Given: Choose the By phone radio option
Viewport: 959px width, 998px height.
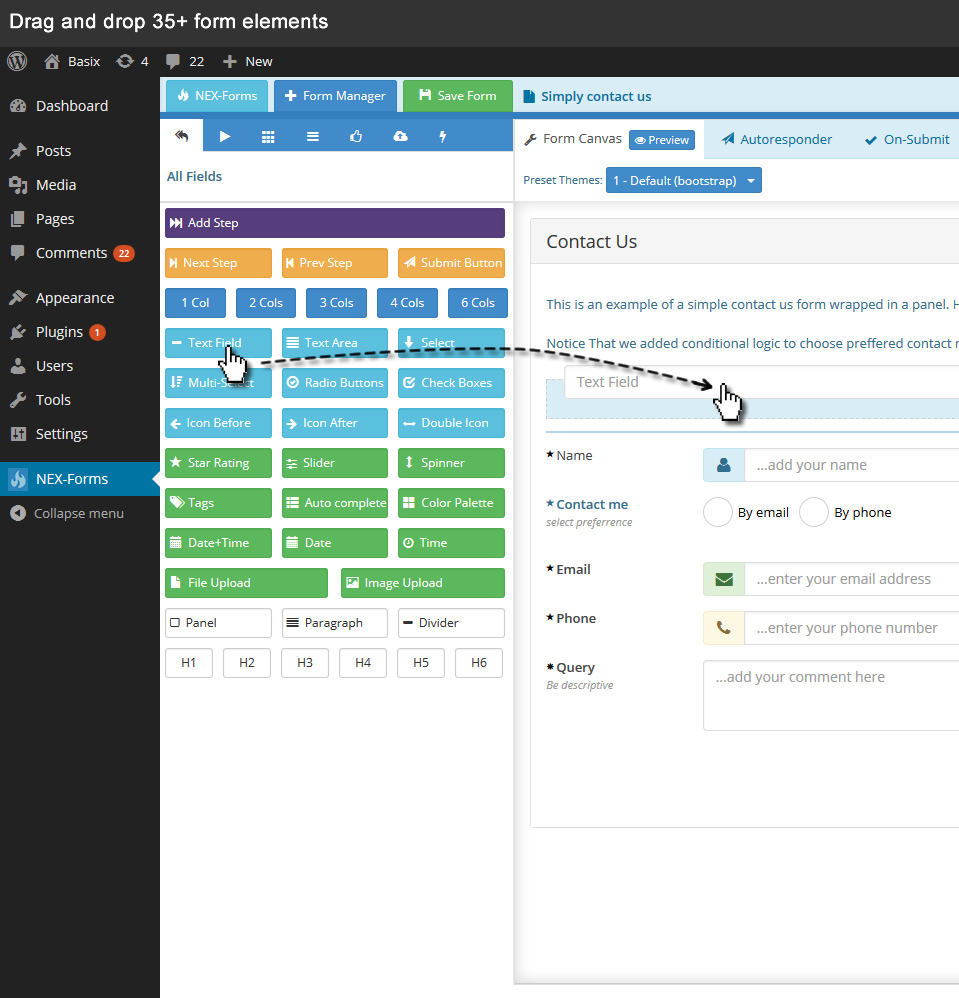Looking at the screenshot, I should (814, 512).
